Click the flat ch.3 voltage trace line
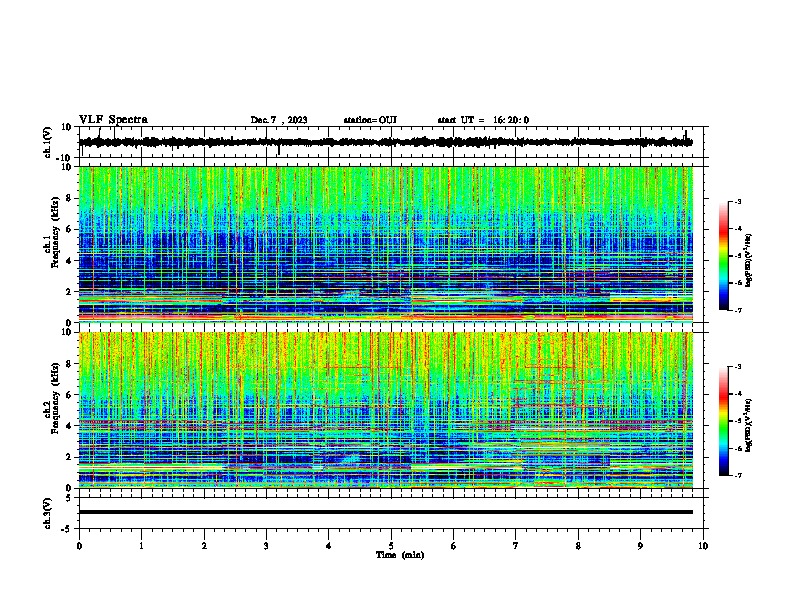 pyautogui.click(x=385, y=512)
